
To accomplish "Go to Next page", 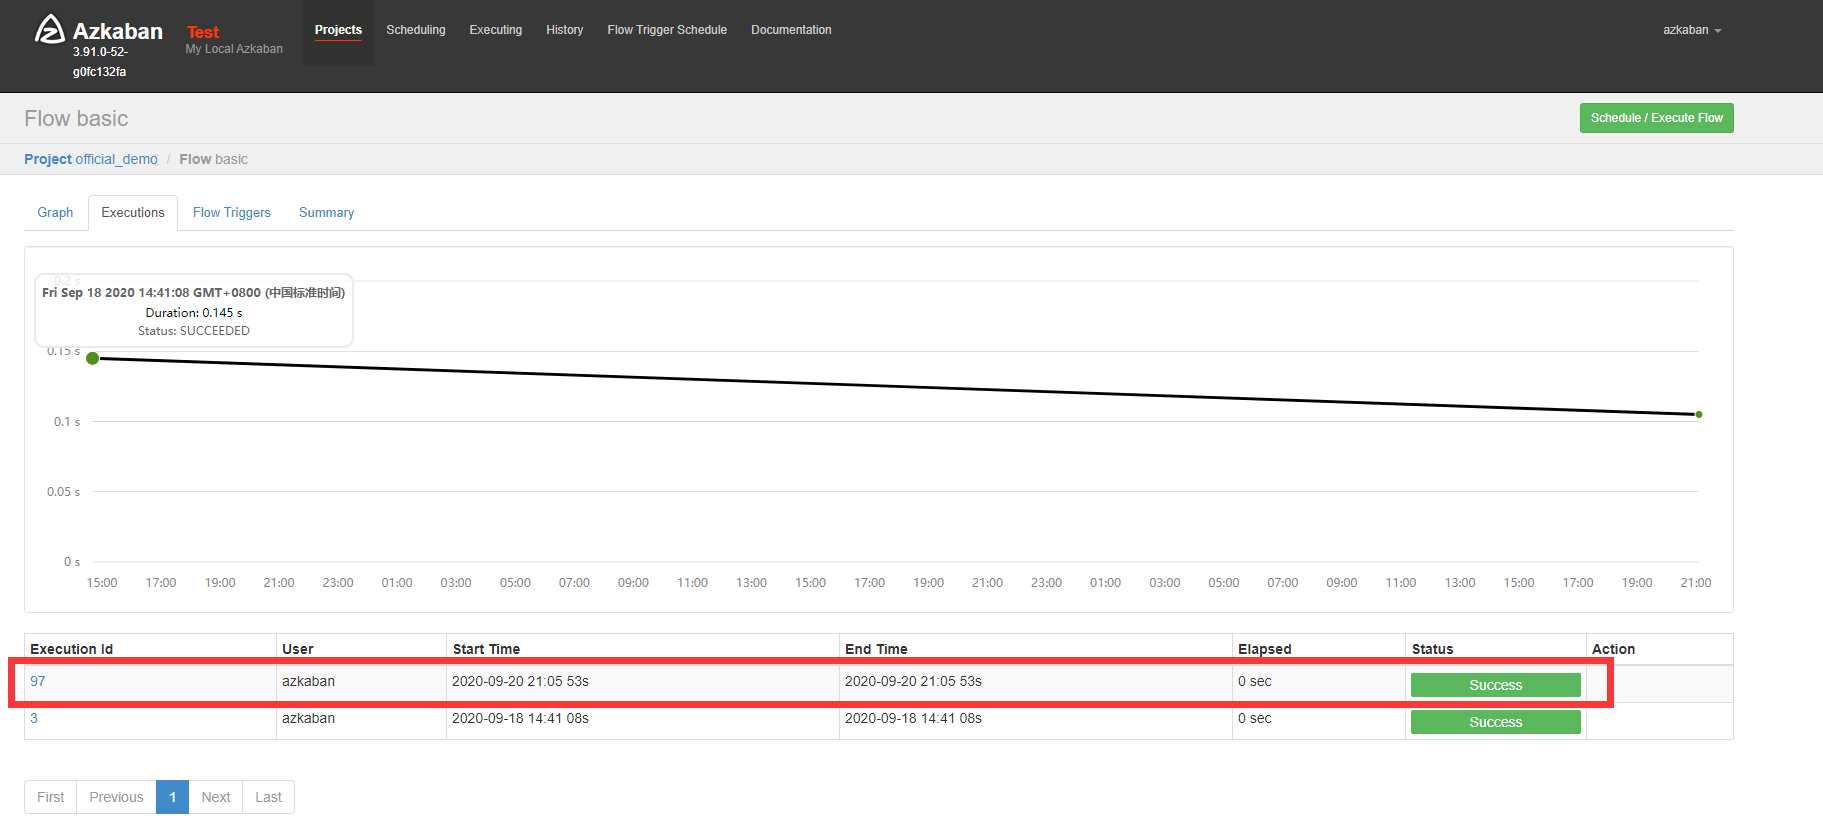I will pos(216,797).
